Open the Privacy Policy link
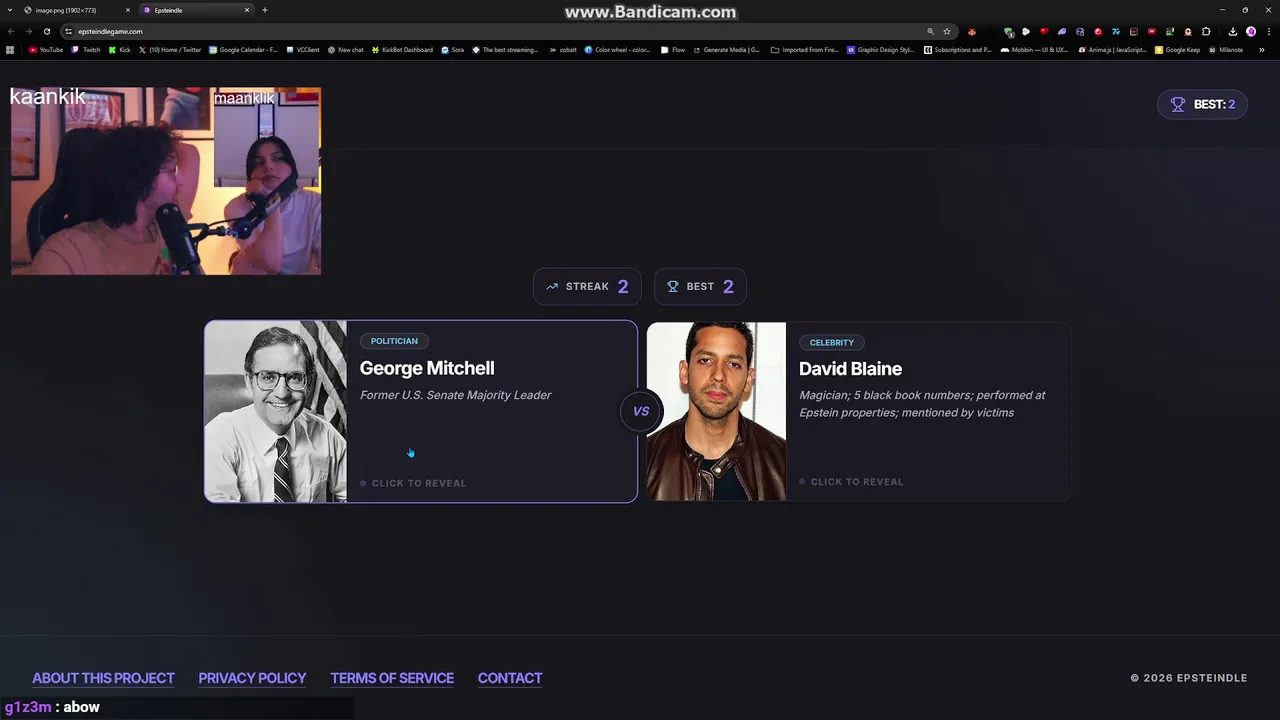The image size is (1280, 720). click(252, 678)
